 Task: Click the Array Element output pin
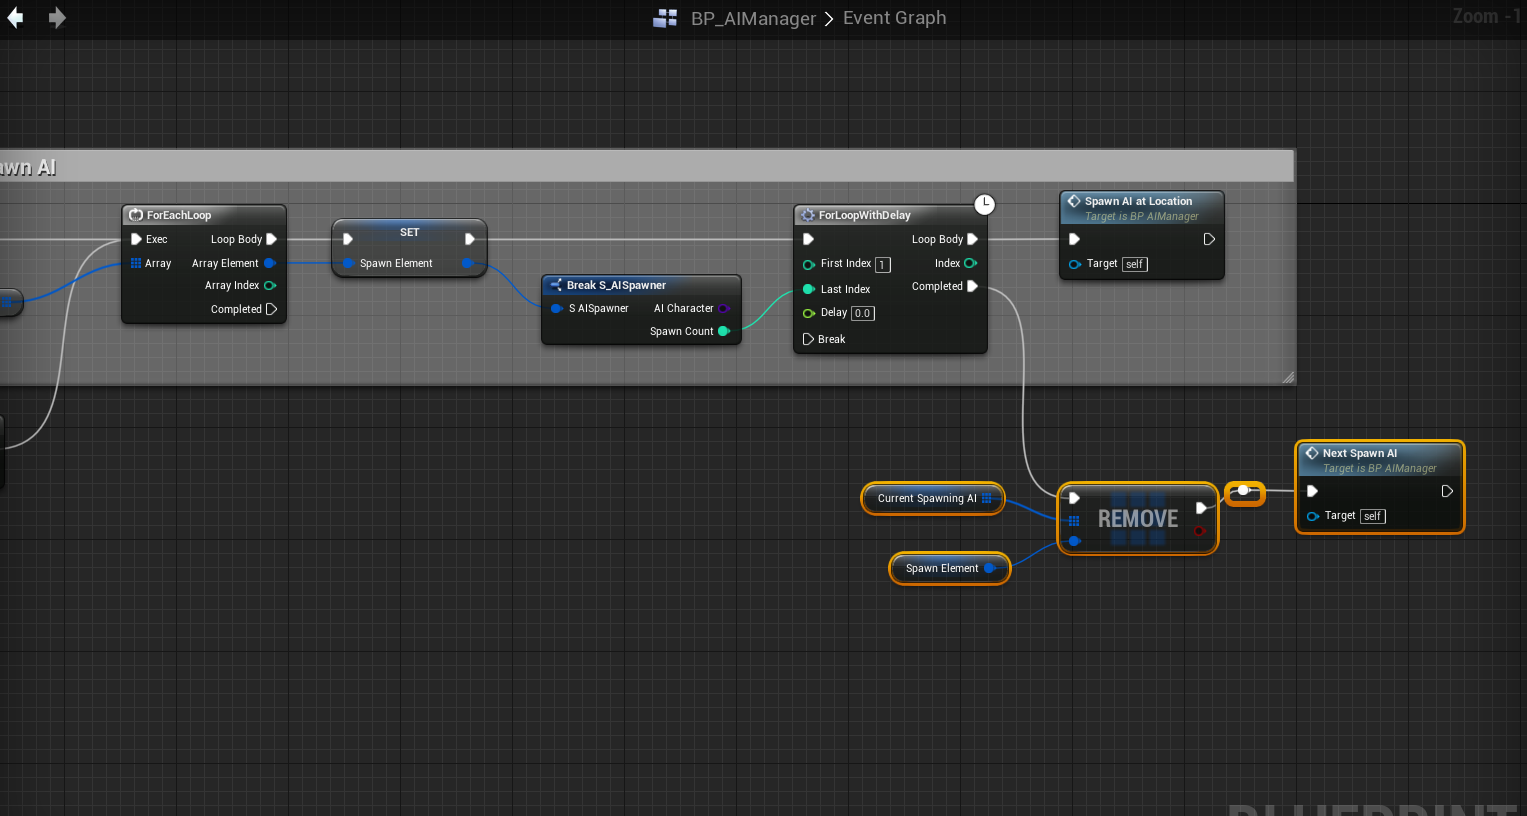coord(269,263)
